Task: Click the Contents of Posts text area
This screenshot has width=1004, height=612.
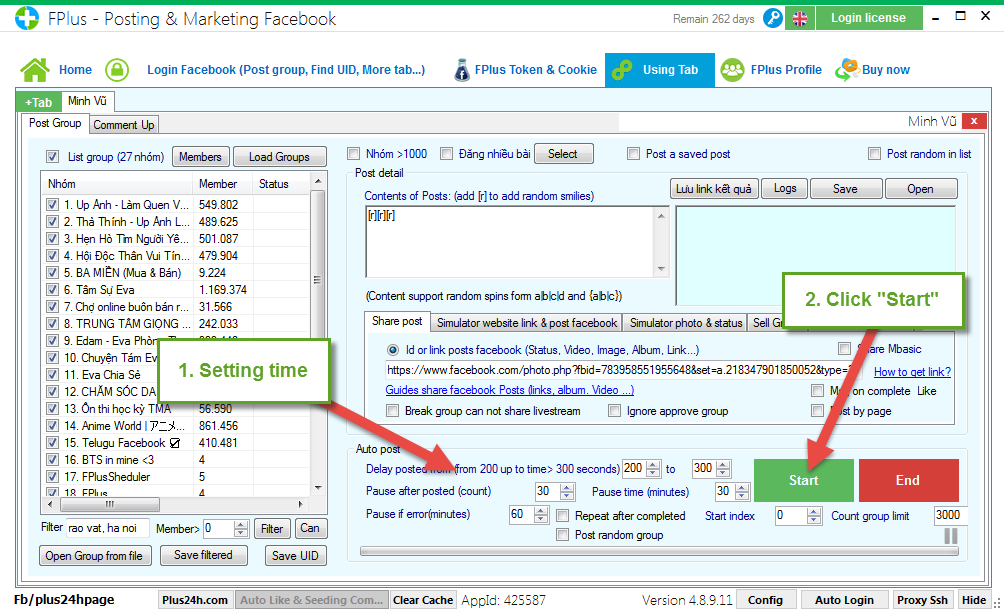Action: point(511,242)
